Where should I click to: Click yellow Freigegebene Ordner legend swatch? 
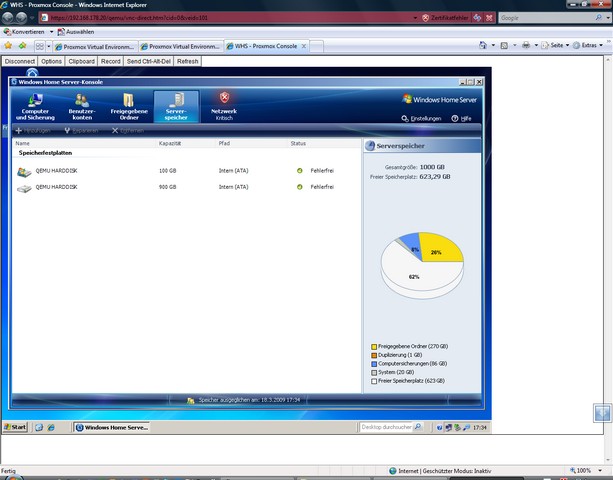tap(374, 347)
